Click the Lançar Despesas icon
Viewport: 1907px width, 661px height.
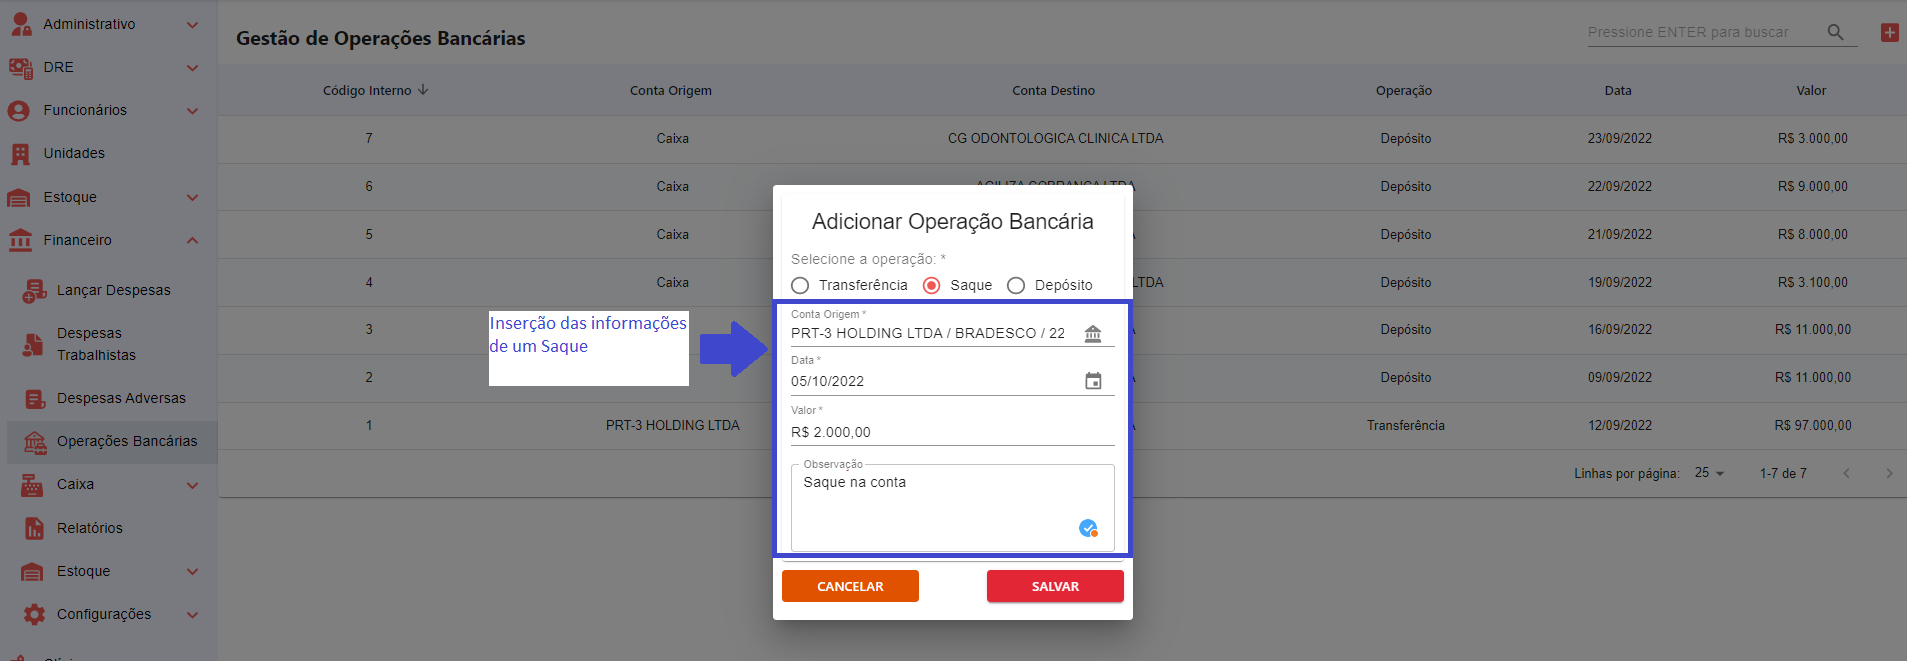pyautogui.click(x=34, y=291)
